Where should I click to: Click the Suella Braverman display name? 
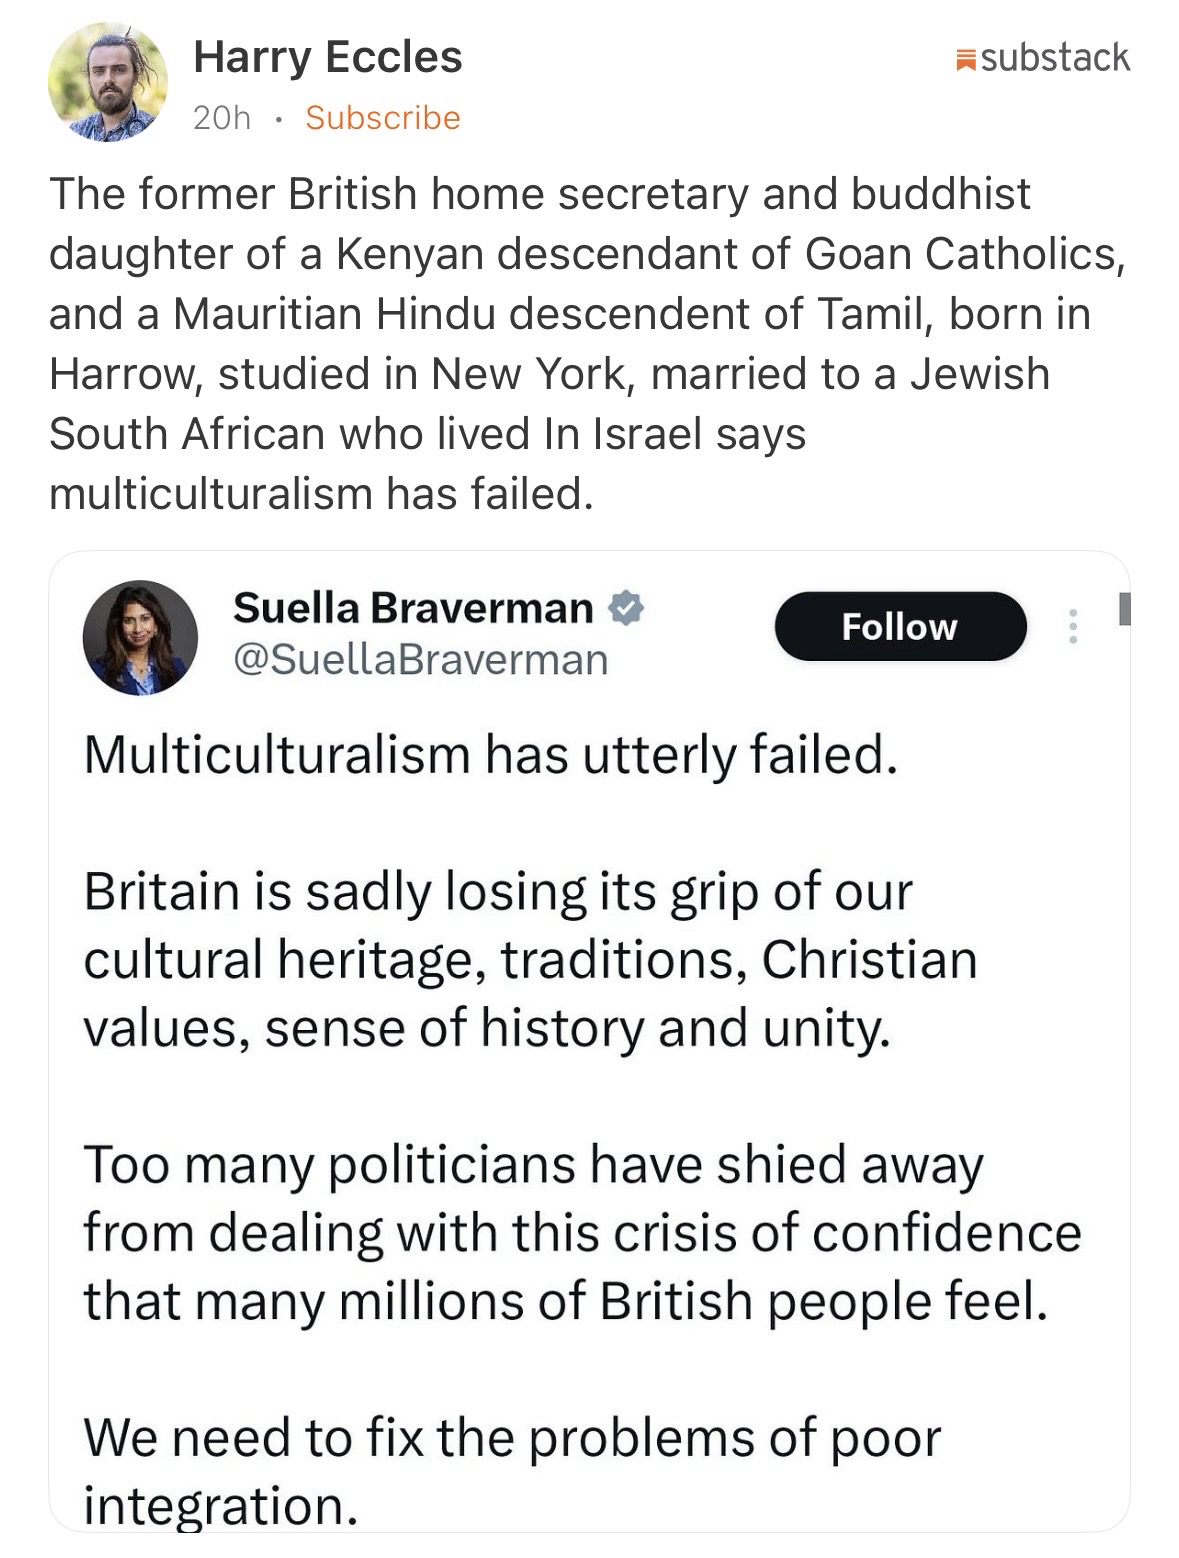click(x=413, y=608)
